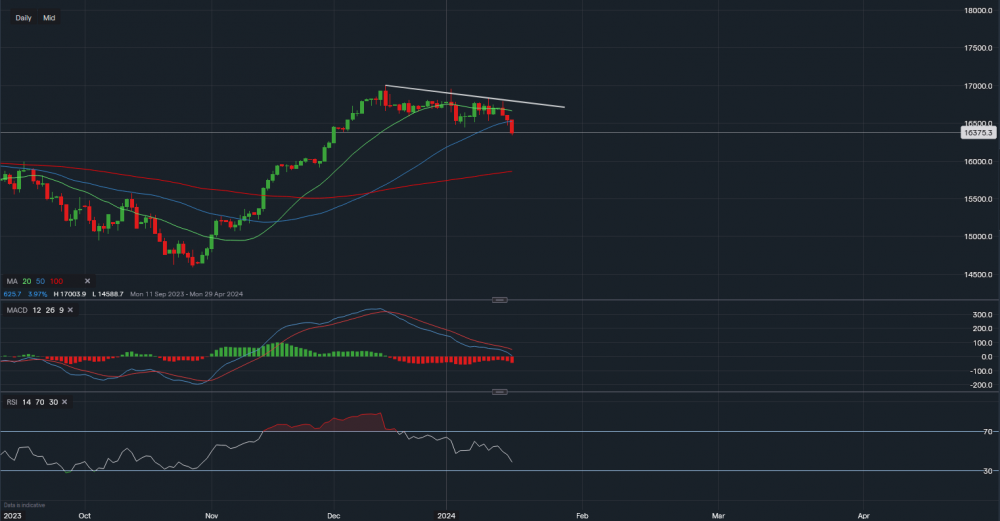Grab the resize handle between price and MACD panes
1000x521 pixels.
click(499, 300)
